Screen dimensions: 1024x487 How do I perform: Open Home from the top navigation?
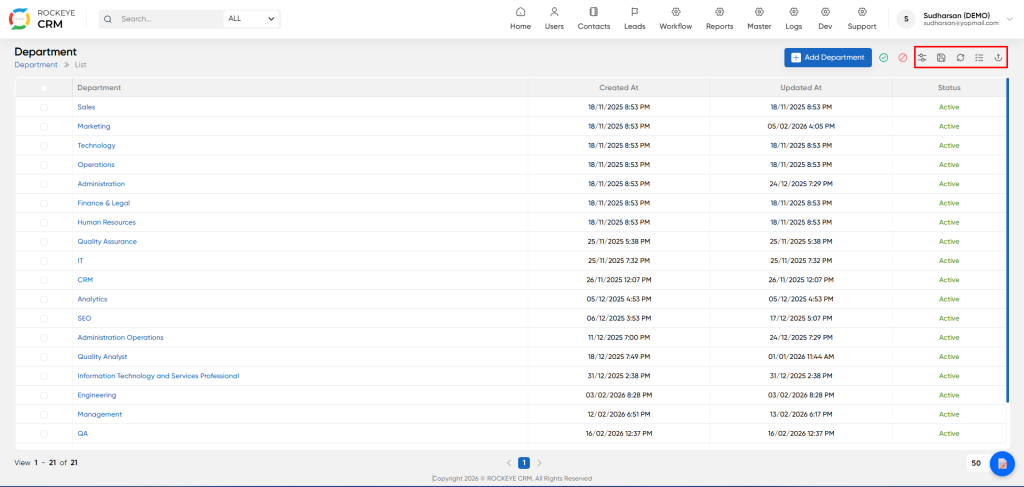pos(520,19)
